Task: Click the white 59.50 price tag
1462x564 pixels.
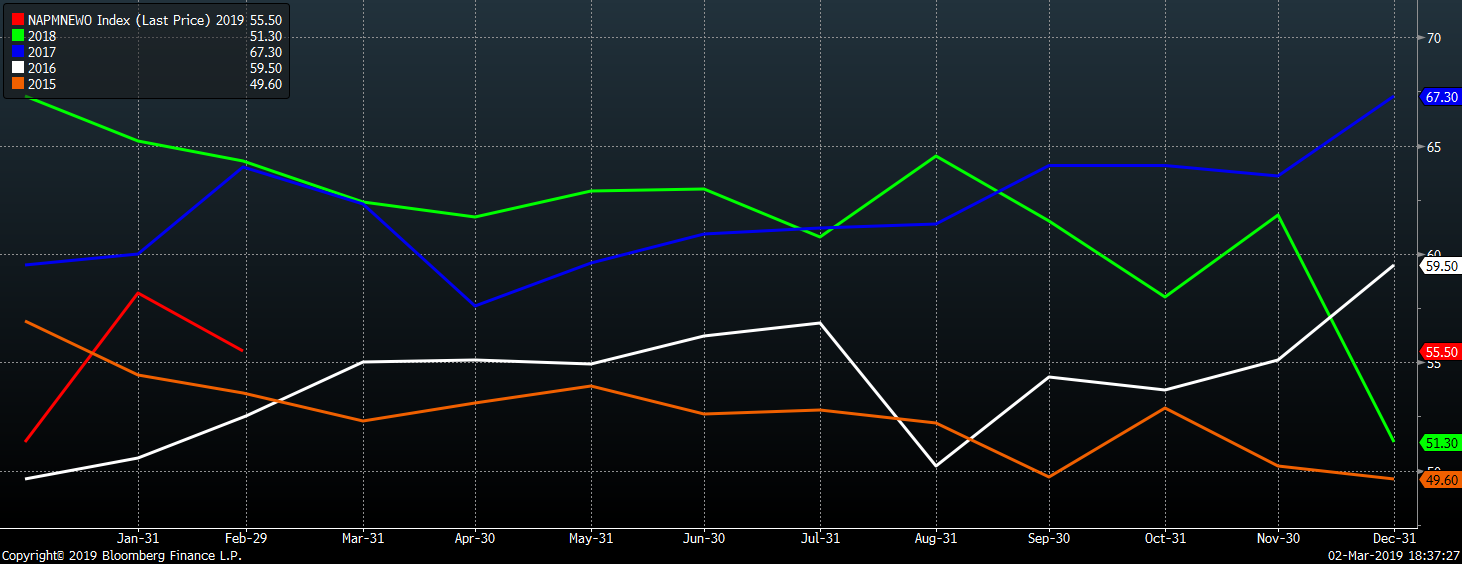Action: 1440,266
